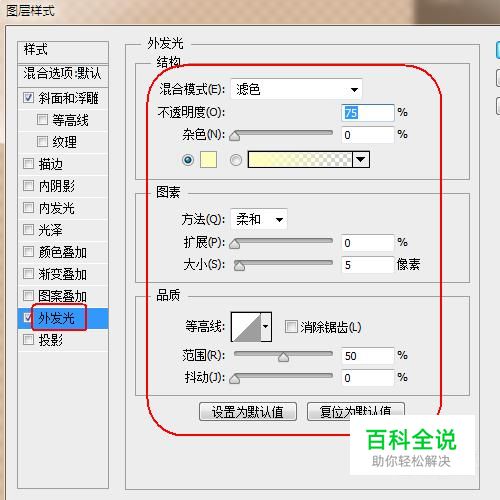500x500 pixels.
Task: Check the 渐变叠加 checkbox
Action: 28,274
